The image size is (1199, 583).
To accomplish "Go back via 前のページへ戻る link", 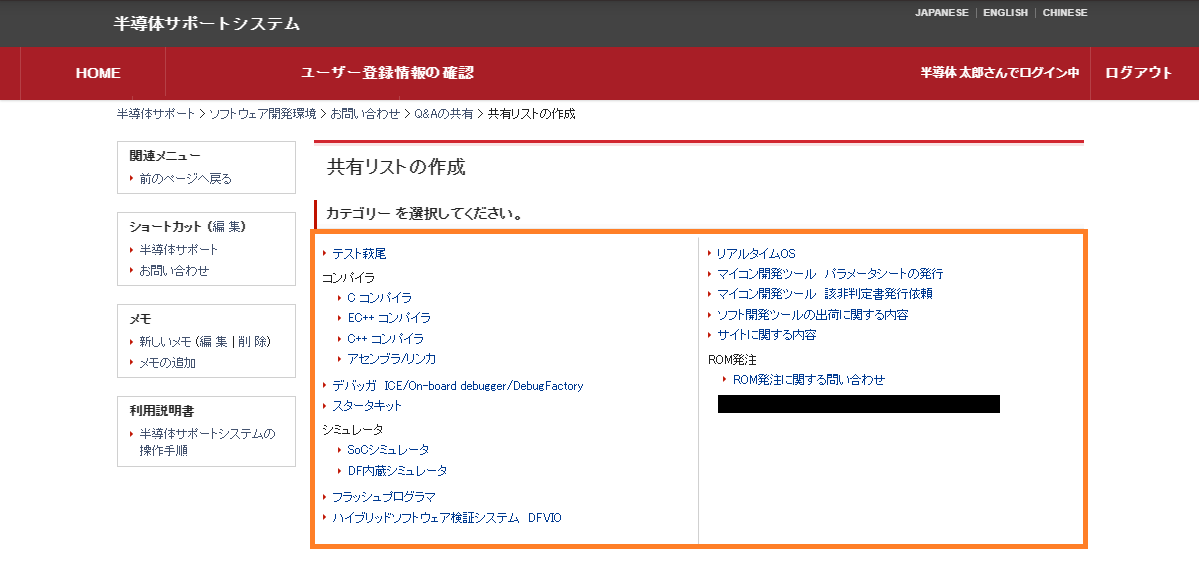I will (185, 178).
